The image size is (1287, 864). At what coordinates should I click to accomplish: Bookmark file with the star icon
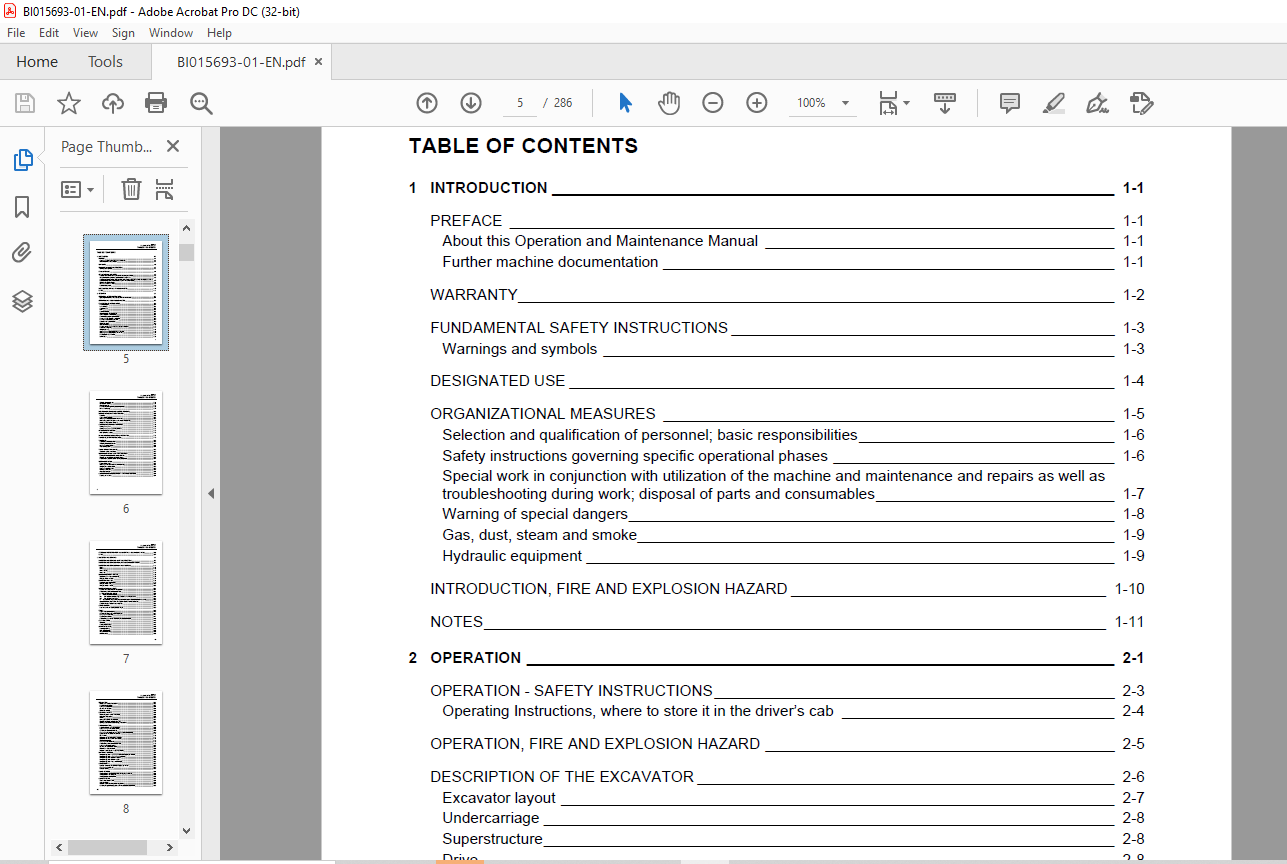click(x=68, y=103)
